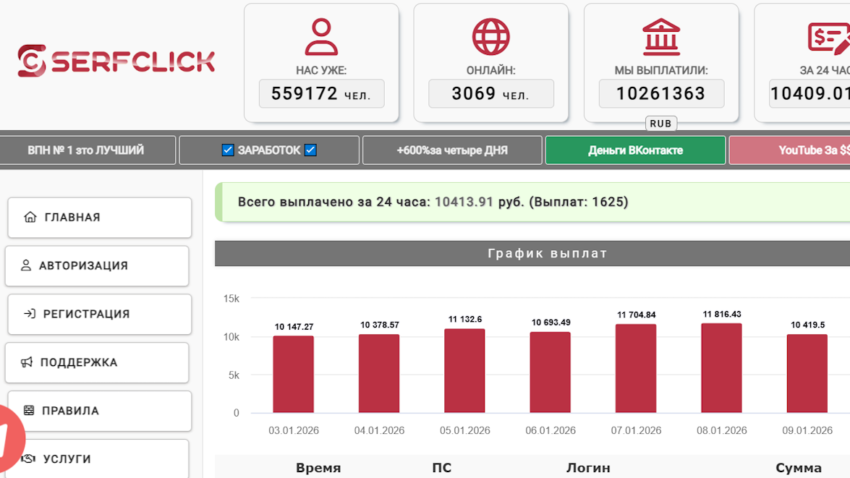The height and width of the screenshot is (478, 850).
Task: Open the ПРАВИЛА menu item
Action: pos(98,411)
